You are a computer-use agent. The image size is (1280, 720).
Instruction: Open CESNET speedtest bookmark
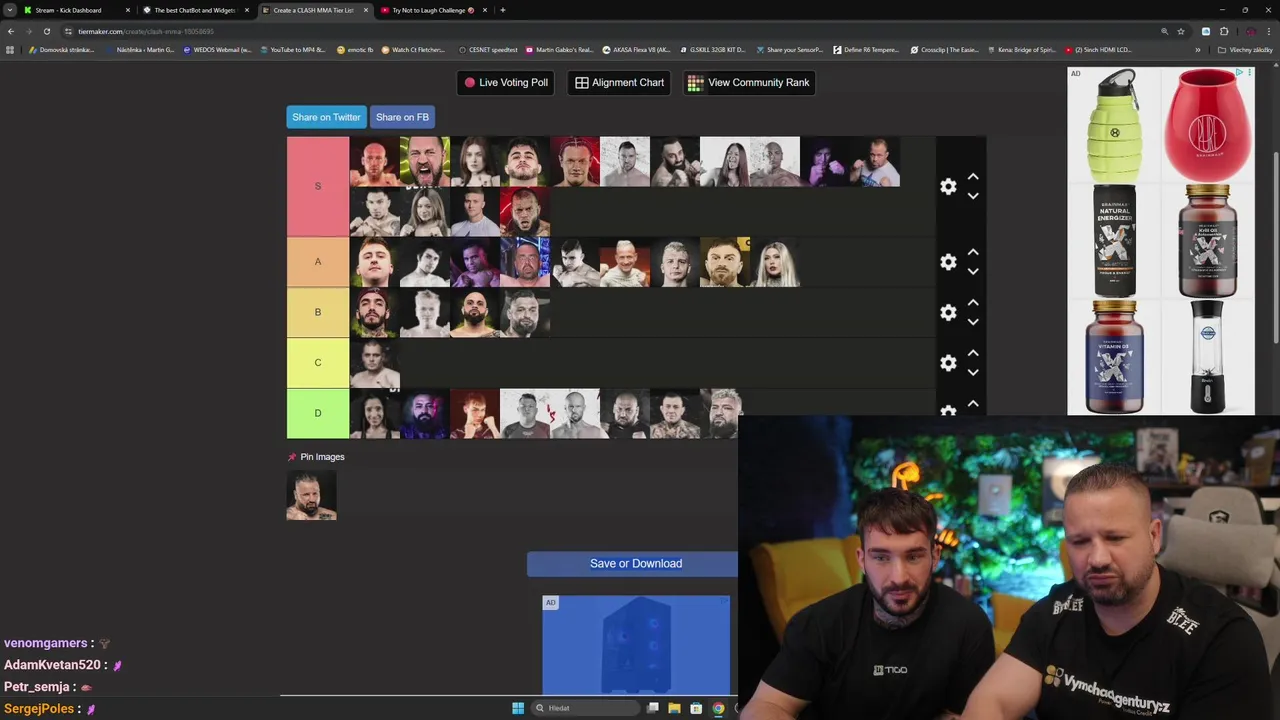pyautogui.click(x=488, y=49)
